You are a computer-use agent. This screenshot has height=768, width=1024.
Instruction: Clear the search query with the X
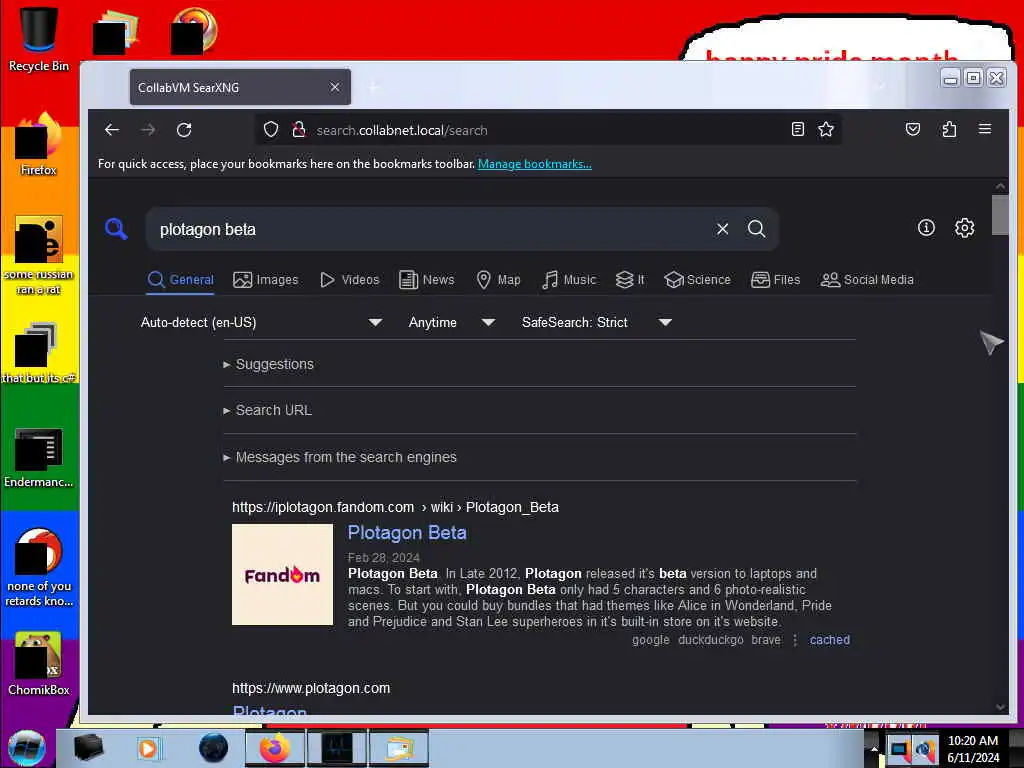tap(722, 229)
